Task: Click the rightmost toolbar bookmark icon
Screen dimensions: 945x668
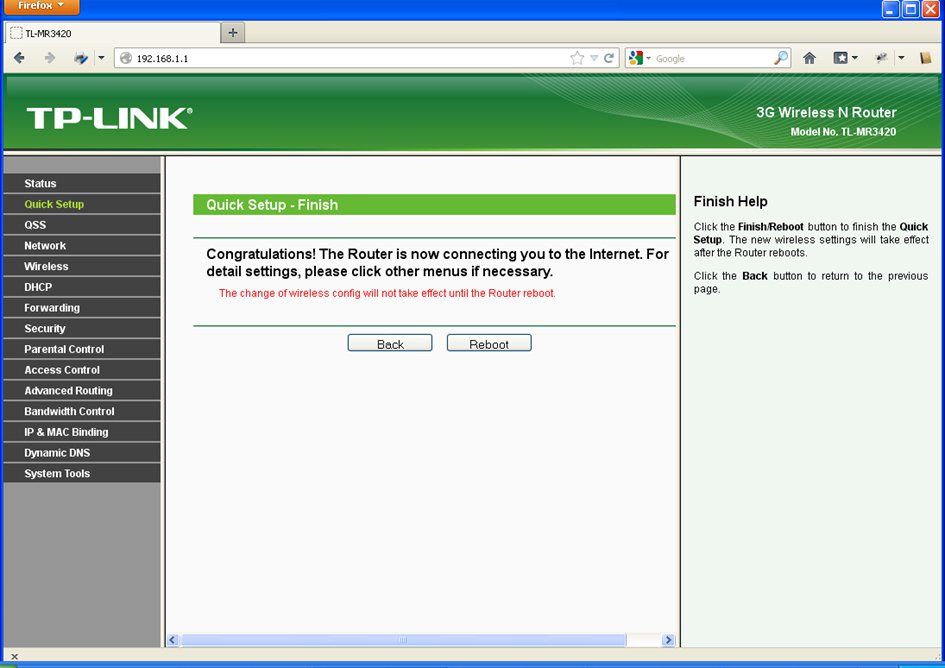Action: [x=926, y=58]
